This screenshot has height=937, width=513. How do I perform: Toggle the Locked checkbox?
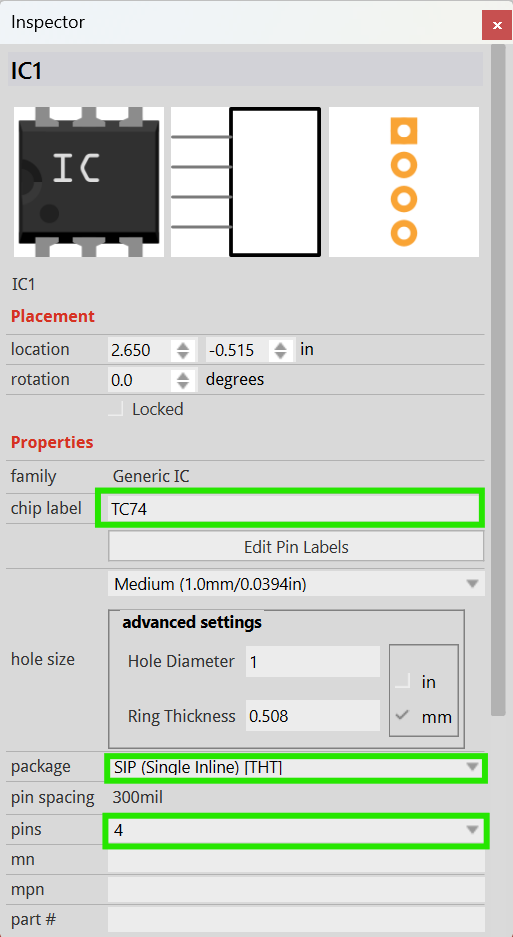click(116, 409)
